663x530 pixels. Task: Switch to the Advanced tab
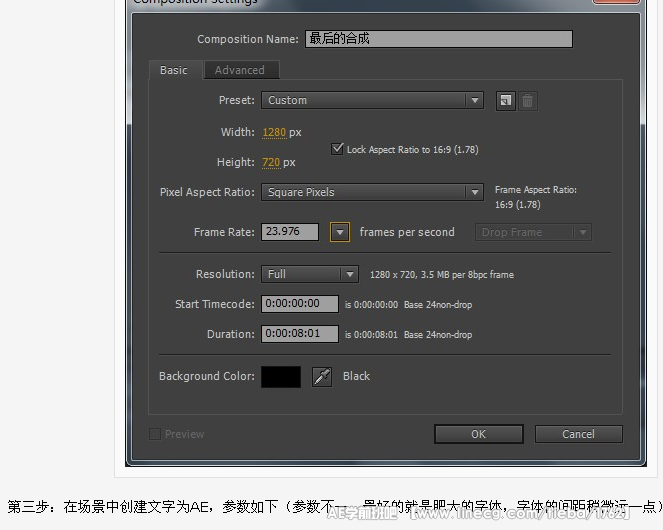click(241, 70)
